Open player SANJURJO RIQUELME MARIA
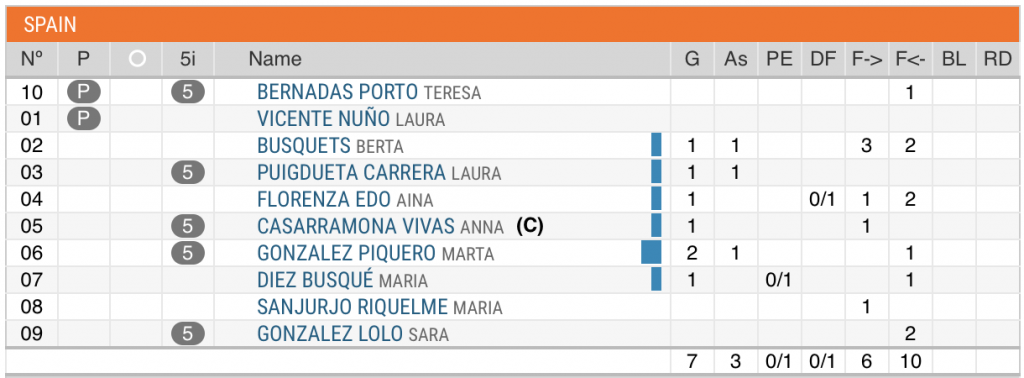The height and width of the screenshot is (378, 1024). [x=380, y=307]
